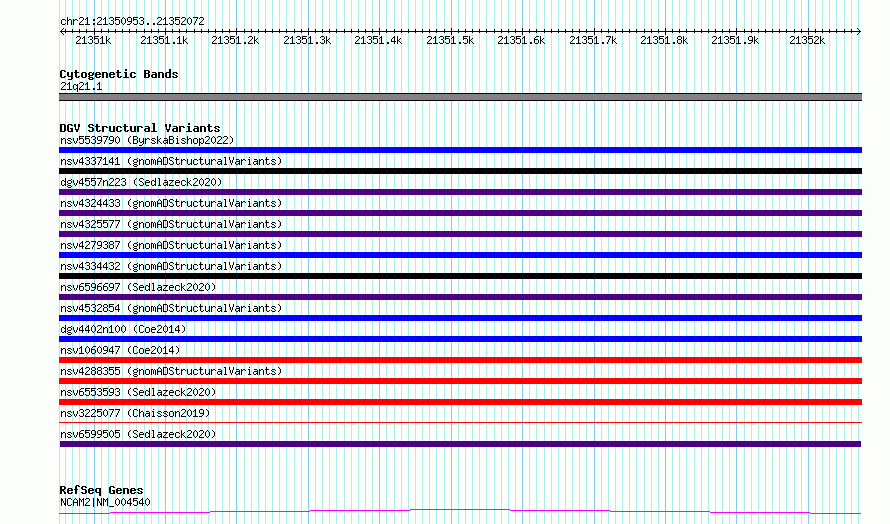Click the ruler's right arrow end

click(859, 31)
